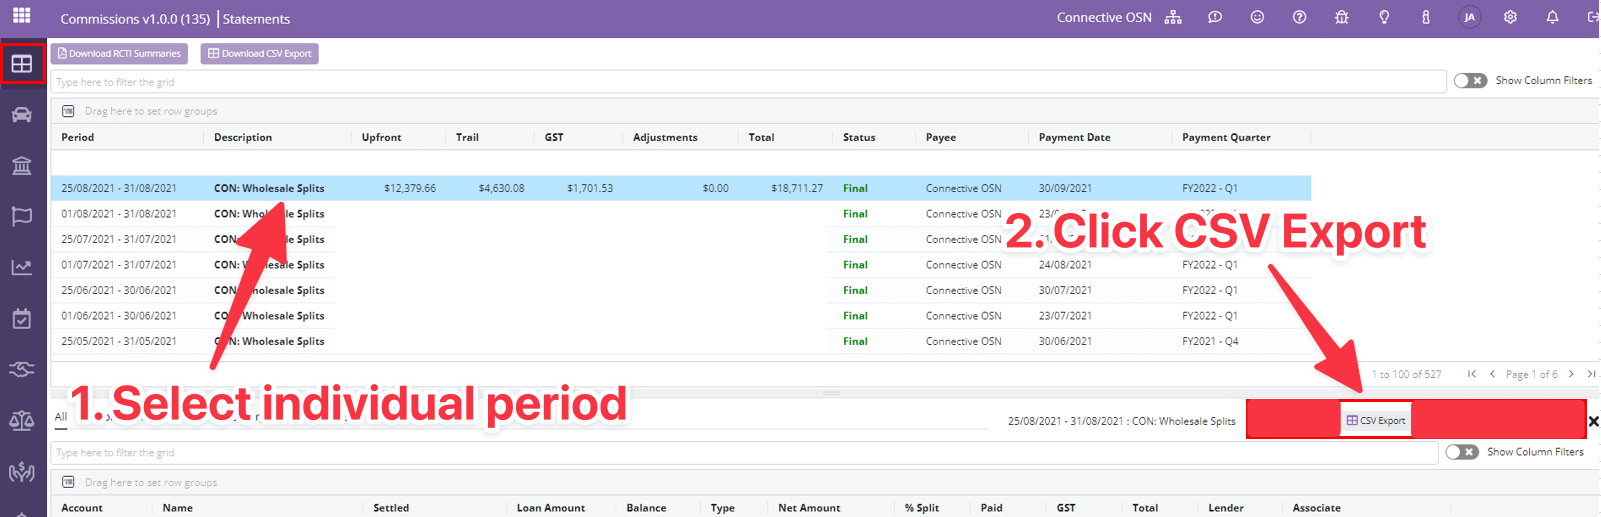Screen dimensions: 1601x517
Task: Sort by the Status column header
Action: click(x=859, y=137)
